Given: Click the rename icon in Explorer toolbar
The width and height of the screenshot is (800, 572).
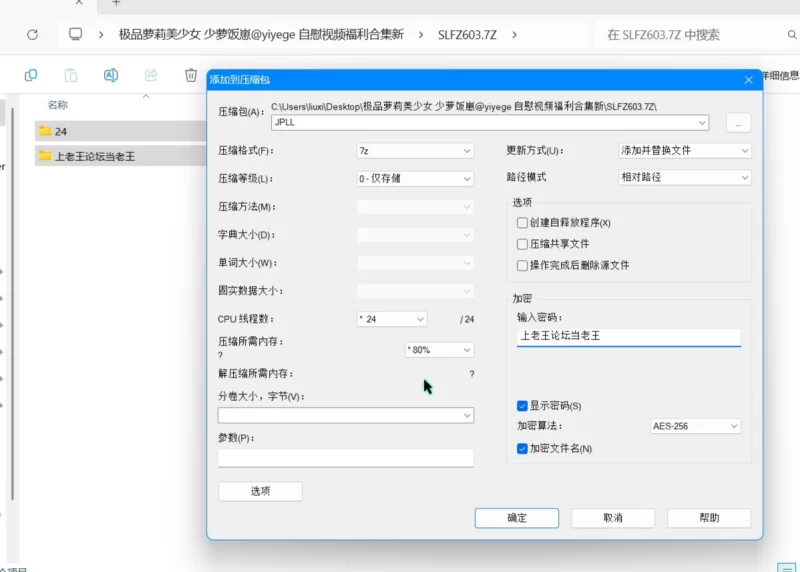Looking at the screenshot, I should pyautogui.click(x=111, y=76).
